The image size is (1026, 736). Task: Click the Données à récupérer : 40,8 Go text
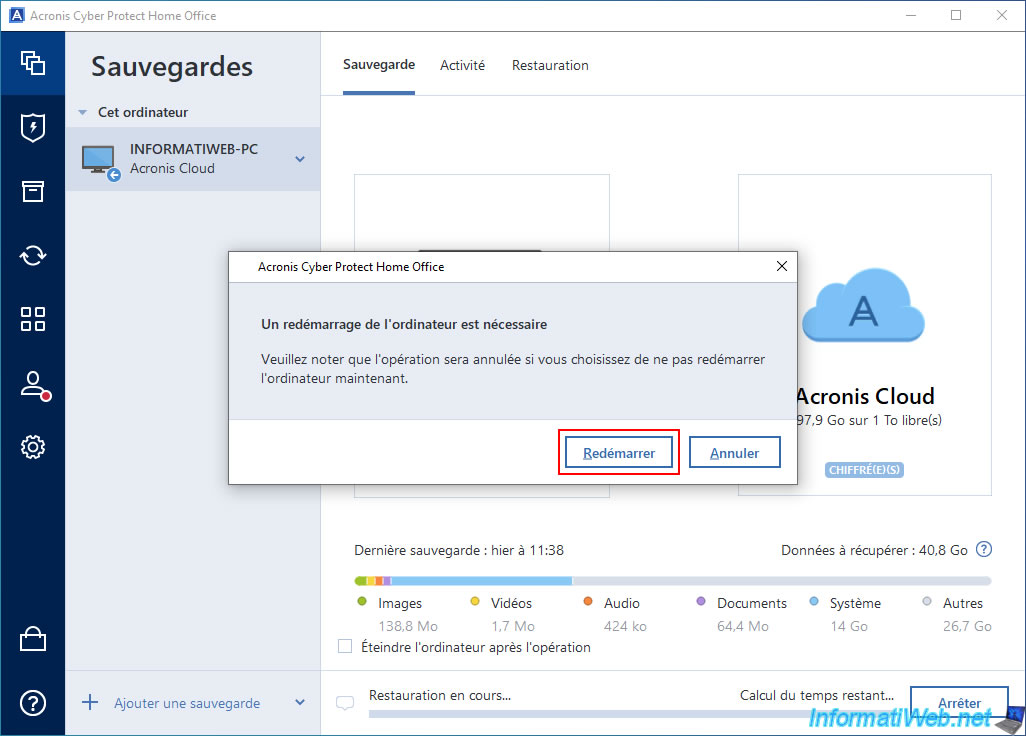pos(874,550)
